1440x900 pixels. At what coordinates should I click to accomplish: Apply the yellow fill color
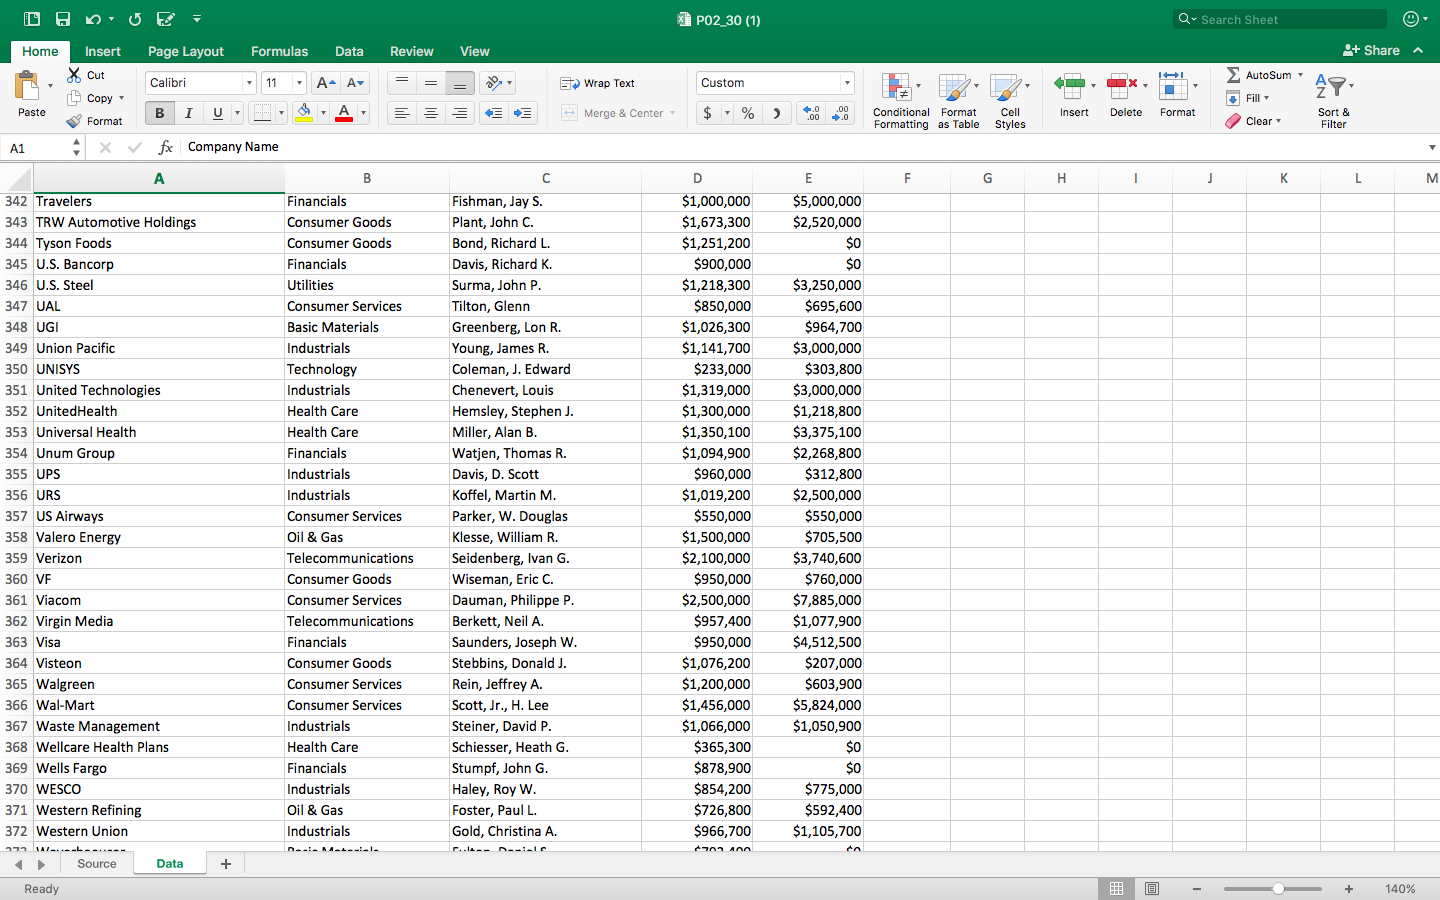(304, 113)
